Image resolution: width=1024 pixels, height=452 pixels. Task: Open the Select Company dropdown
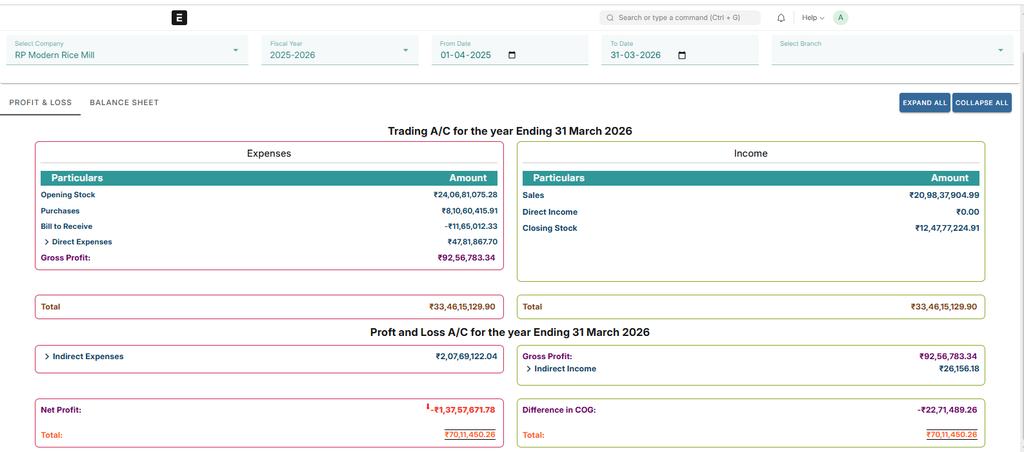point(236,50)
